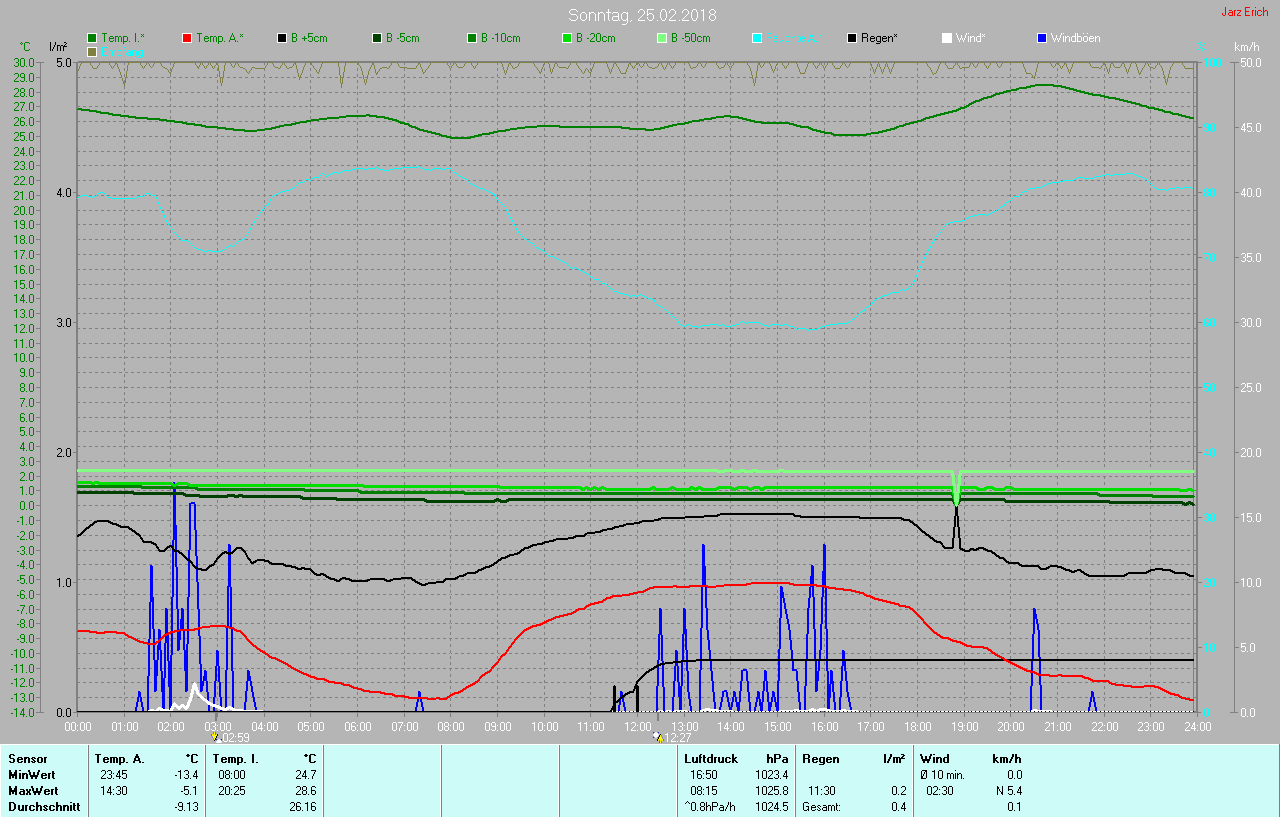
Task: Click the light green B -50cm swatch
Action: click(661, 38)
